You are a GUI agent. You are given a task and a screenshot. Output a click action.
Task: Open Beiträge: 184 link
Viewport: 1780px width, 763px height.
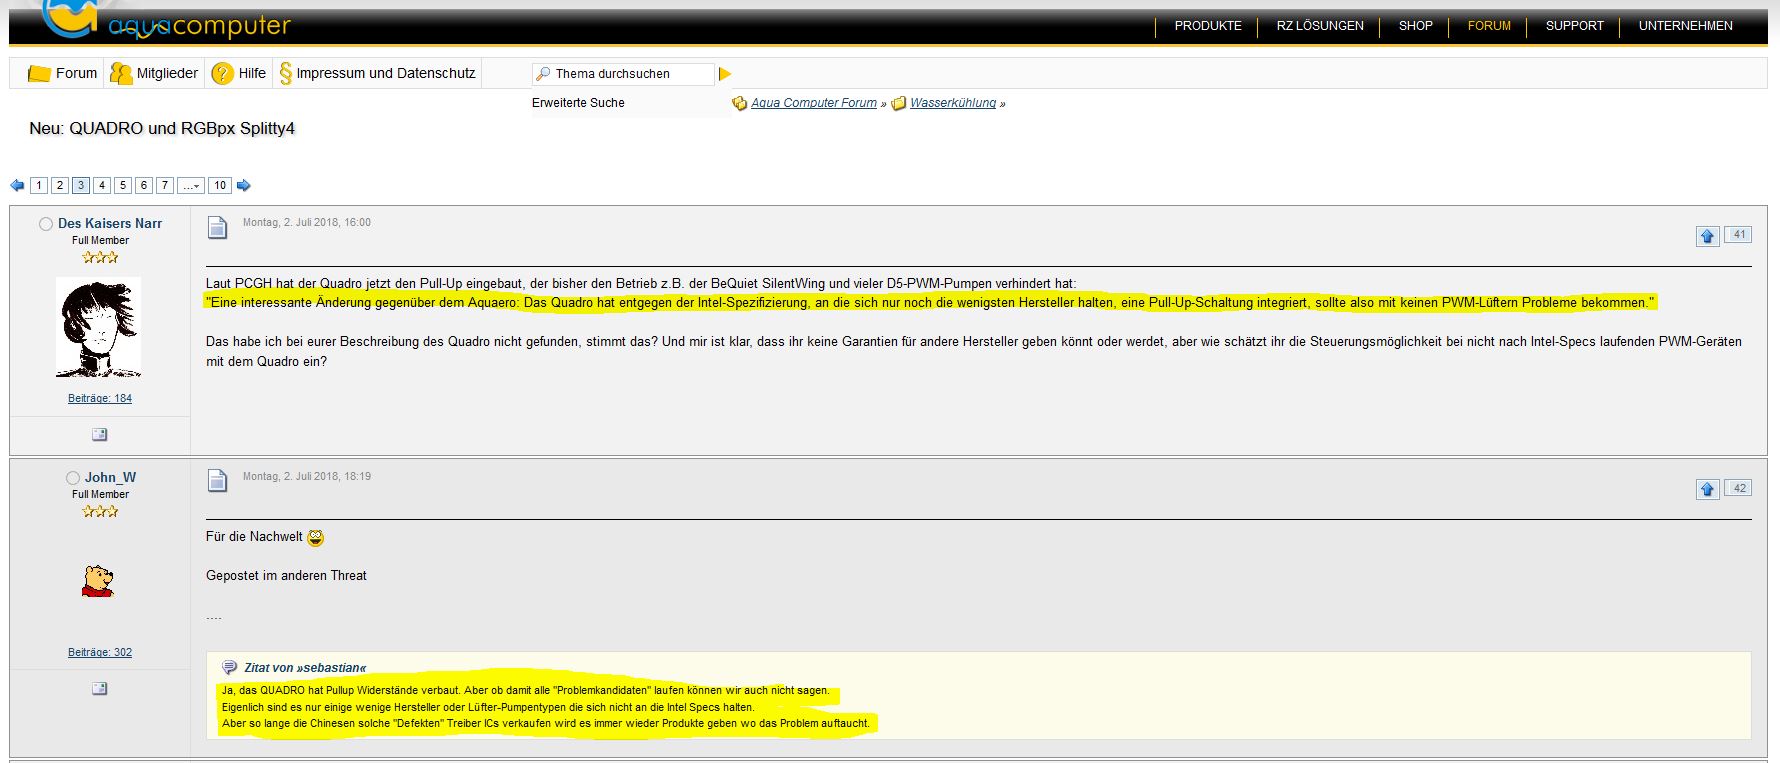(x=100, y=398)
